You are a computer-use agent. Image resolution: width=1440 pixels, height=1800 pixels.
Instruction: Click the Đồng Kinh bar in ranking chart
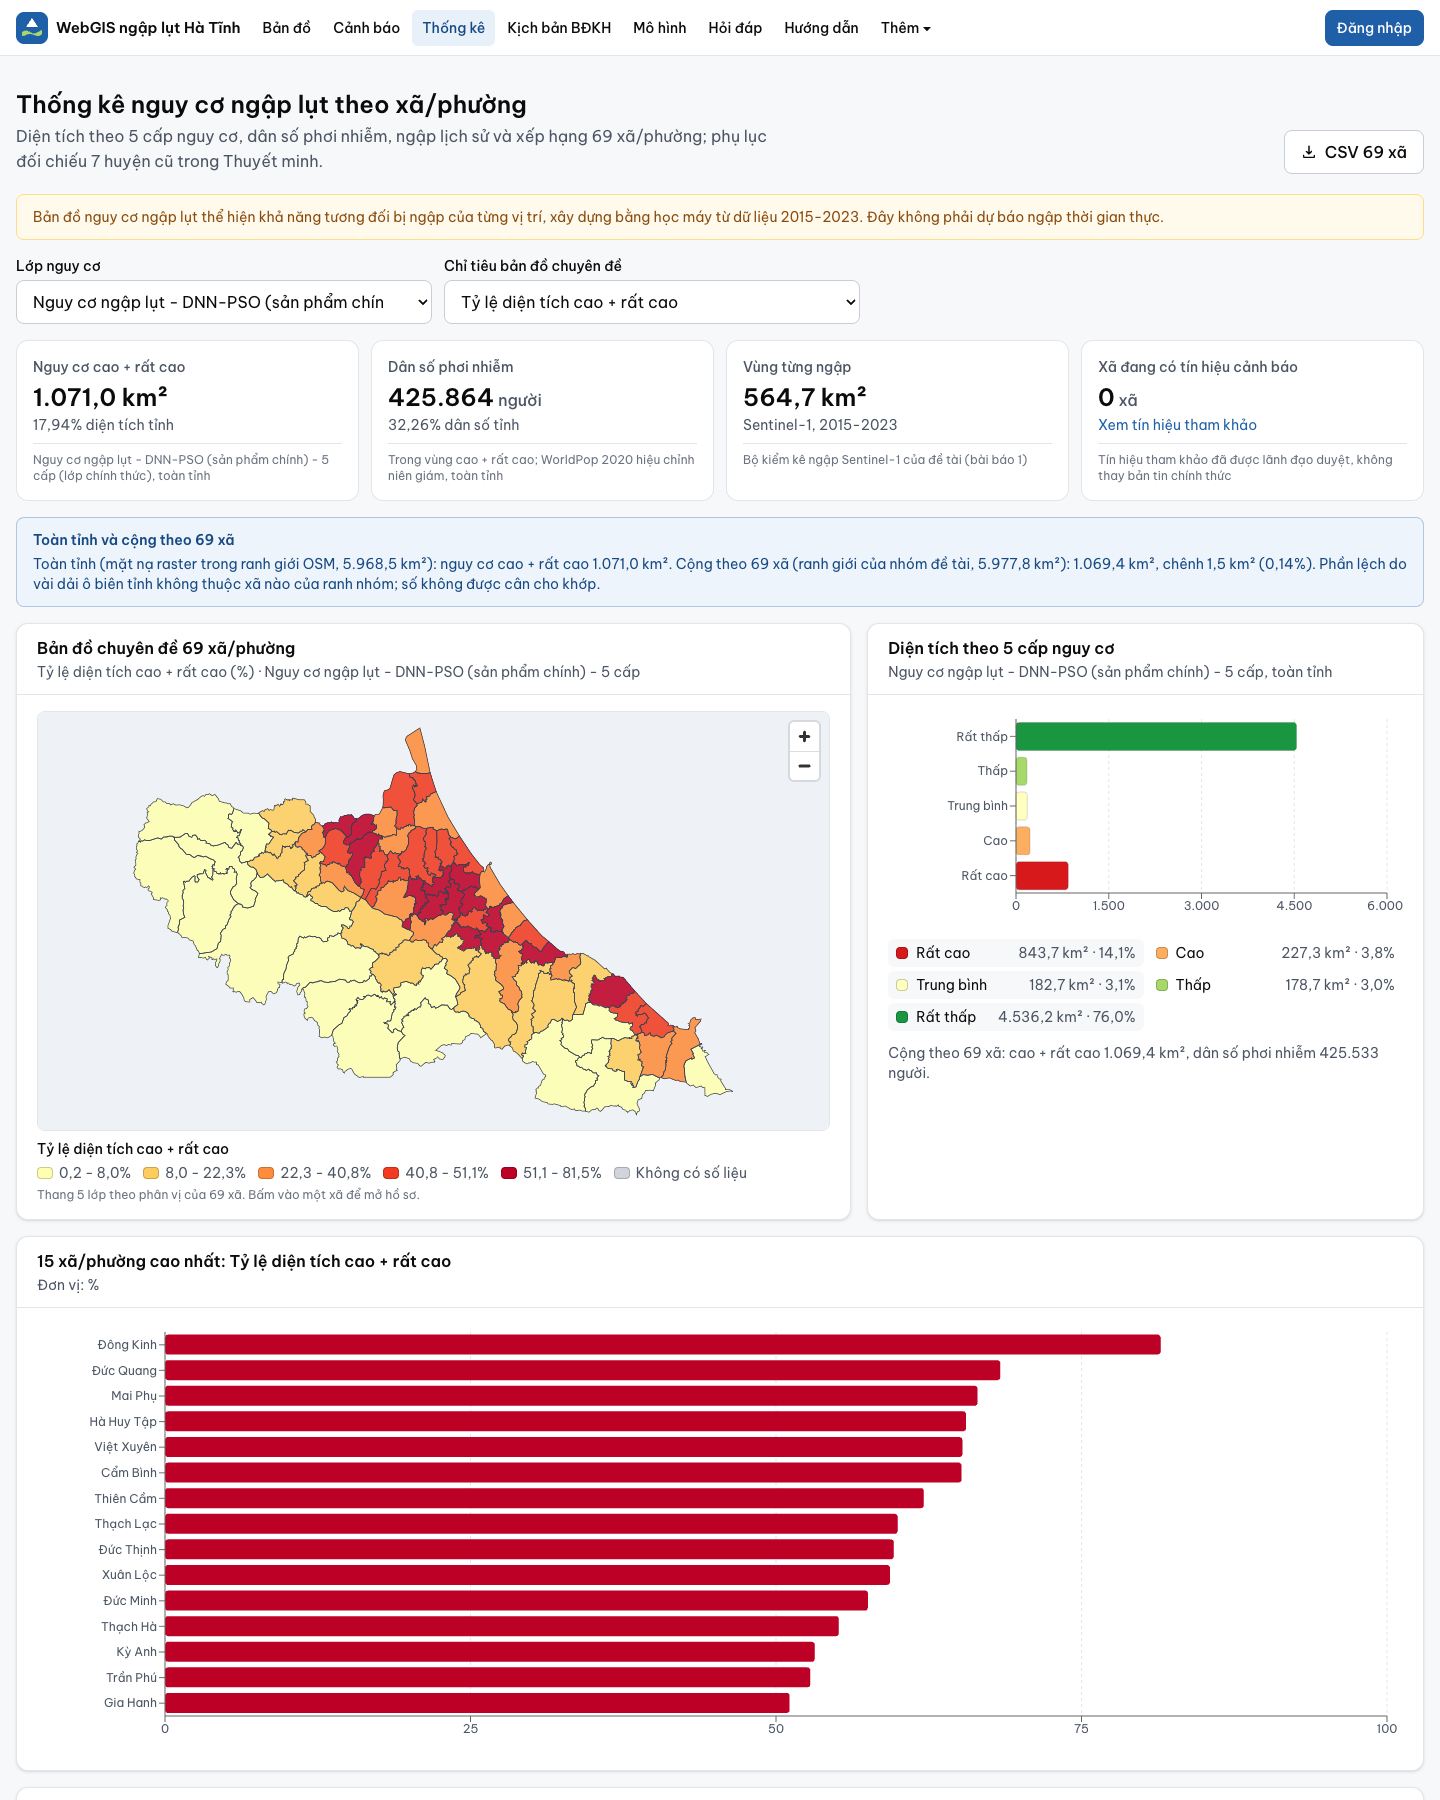[663, 1345]
